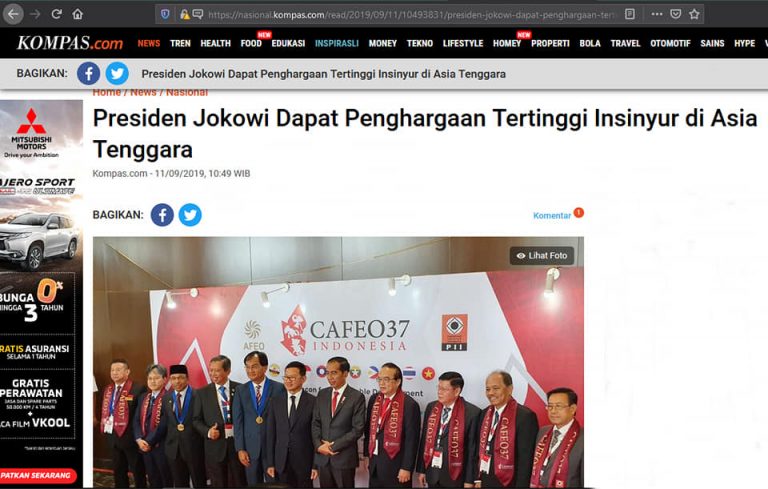Open the OTOMOTIF menu section
Viewport: 768px width, 489px height.
click(x=670, y=43)
